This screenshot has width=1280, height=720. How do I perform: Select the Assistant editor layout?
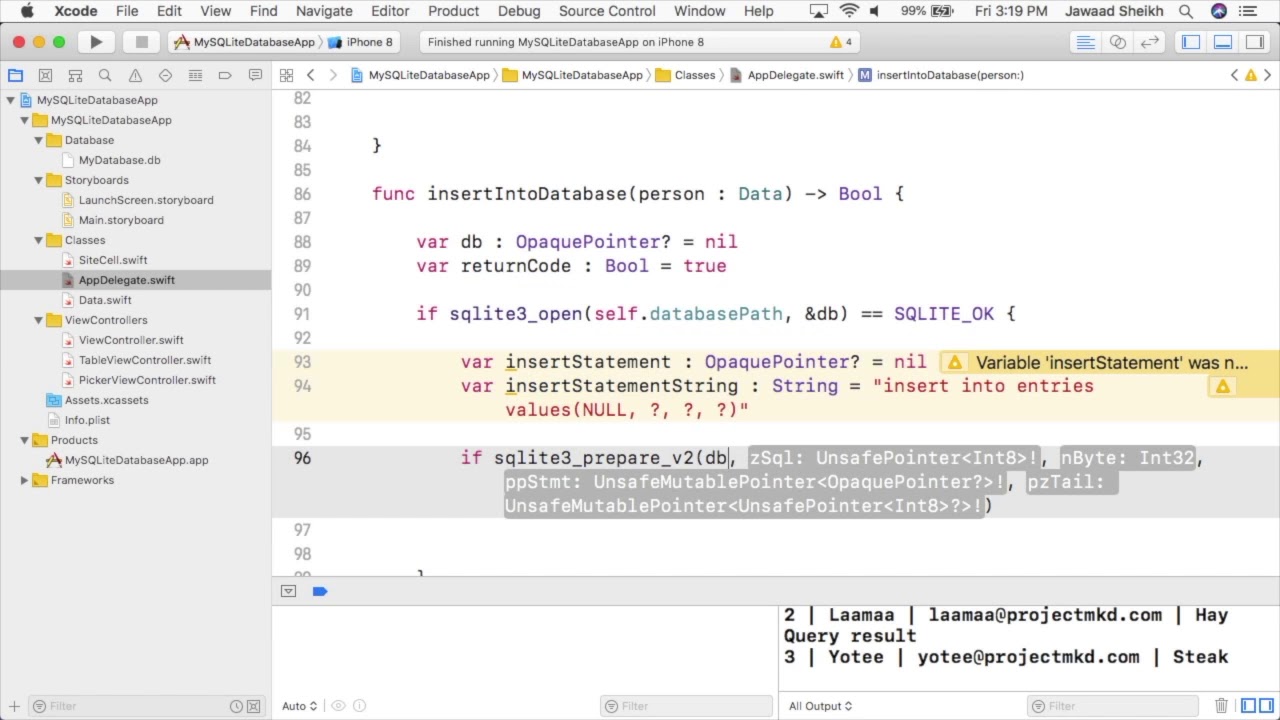tap(1118, 42)
